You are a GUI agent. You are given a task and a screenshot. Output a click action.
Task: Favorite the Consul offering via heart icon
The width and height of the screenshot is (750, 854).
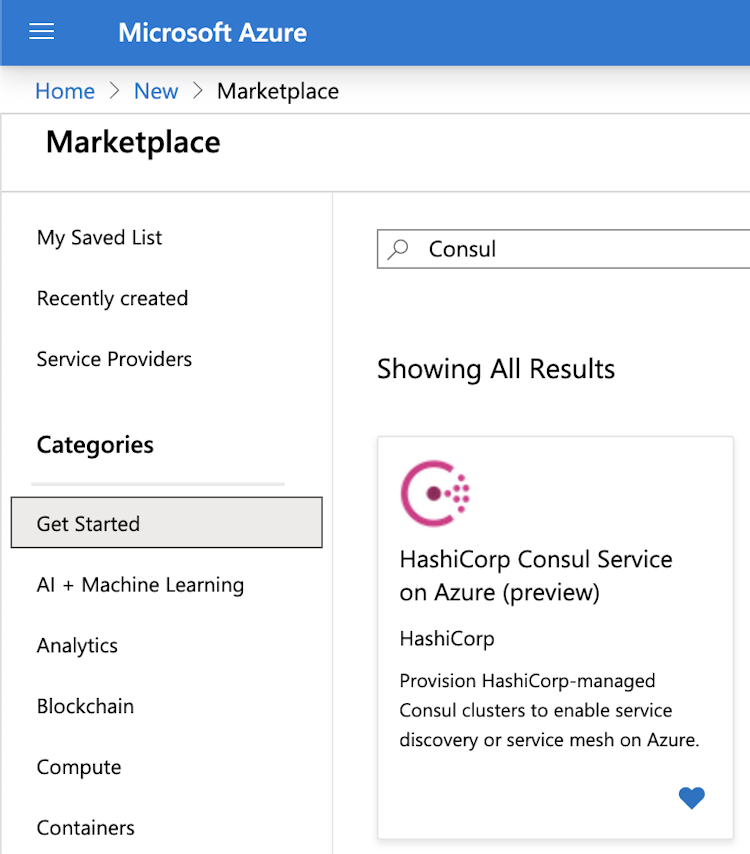691,798
